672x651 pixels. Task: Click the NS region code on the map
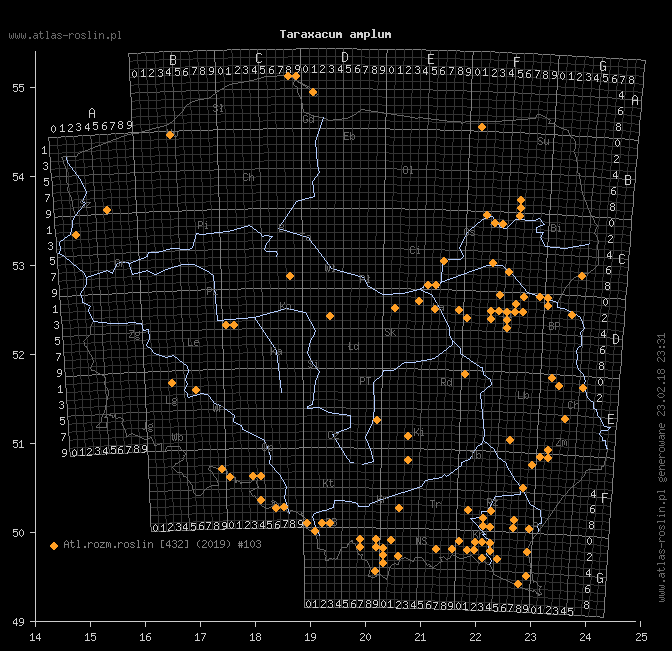coord(421,541)
